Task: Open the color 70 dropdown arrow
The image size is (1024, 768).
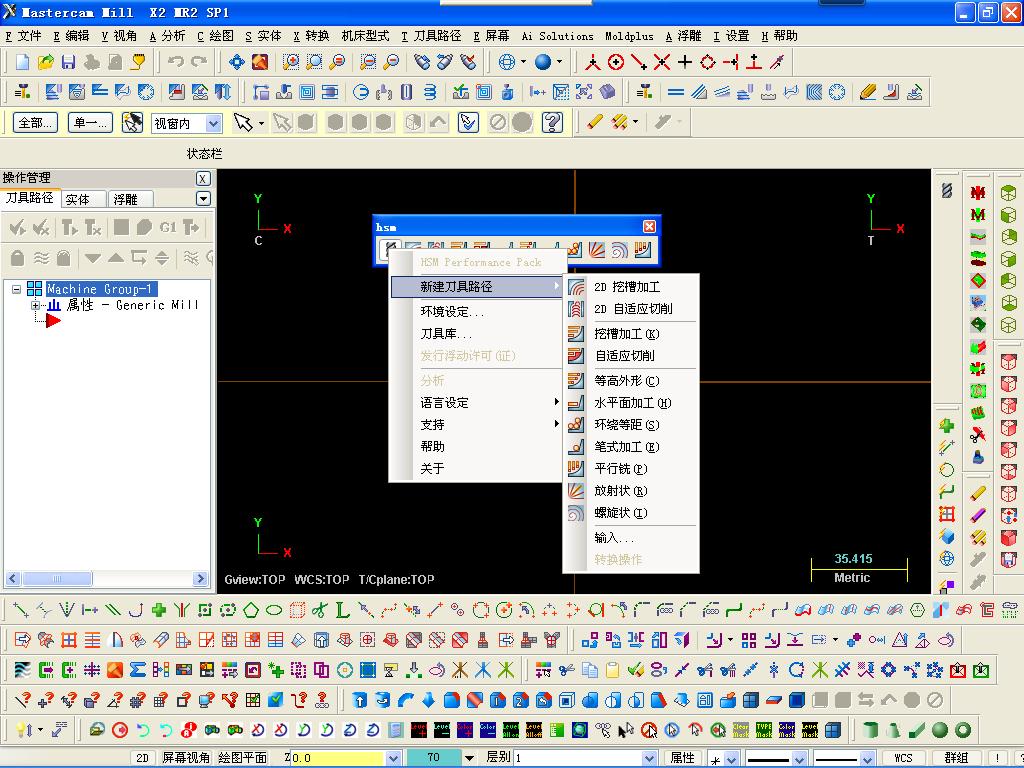Action: (x=469, y=758)
